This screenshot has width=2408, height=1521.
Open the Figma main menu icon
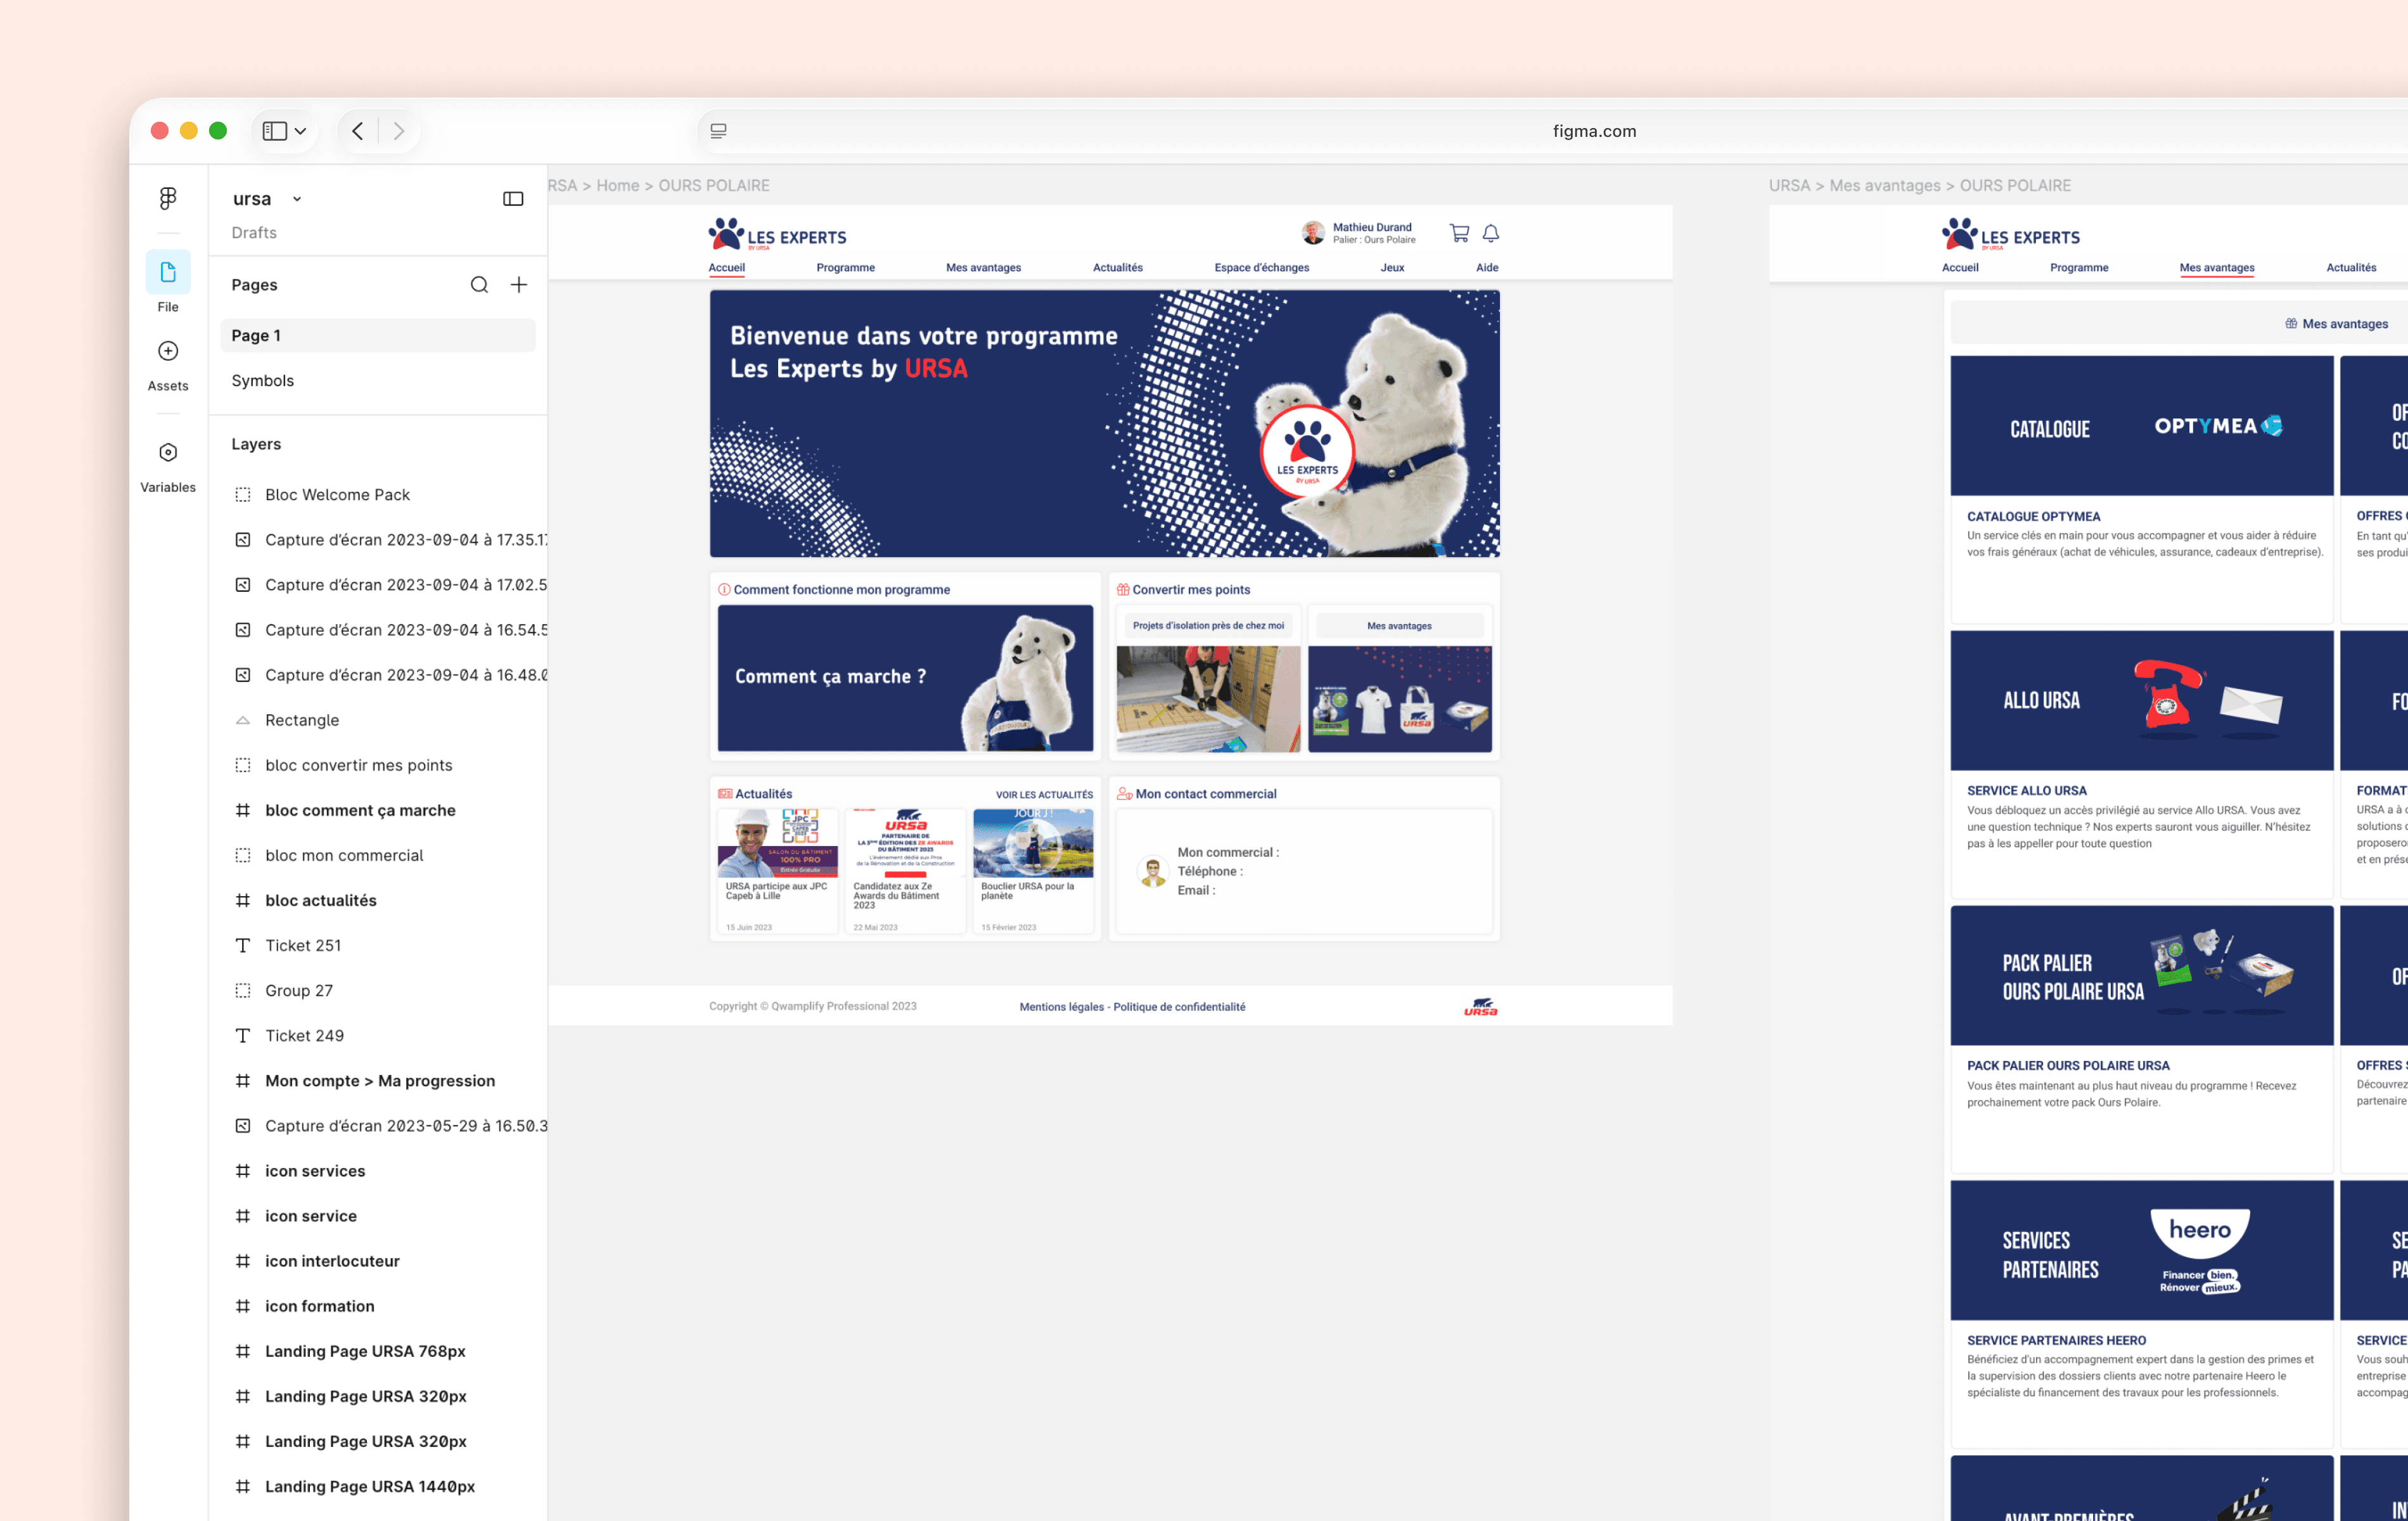[x=168, y=198]
